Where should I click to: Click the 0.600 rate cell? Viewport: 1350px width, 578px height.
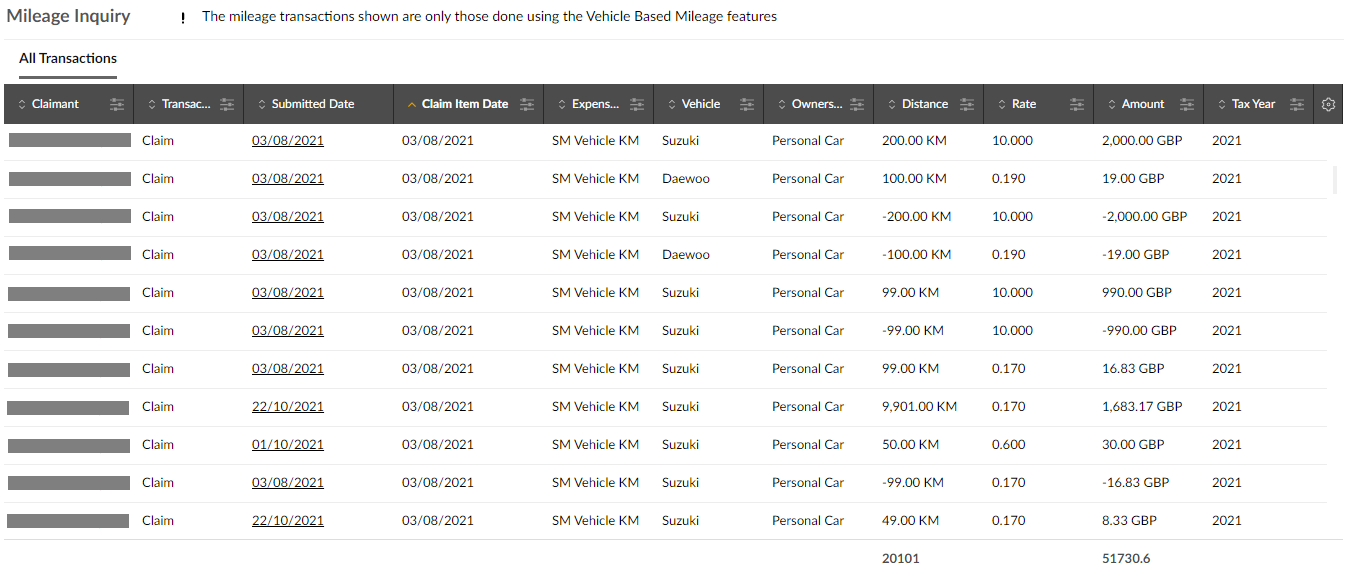coord(1008,445)
